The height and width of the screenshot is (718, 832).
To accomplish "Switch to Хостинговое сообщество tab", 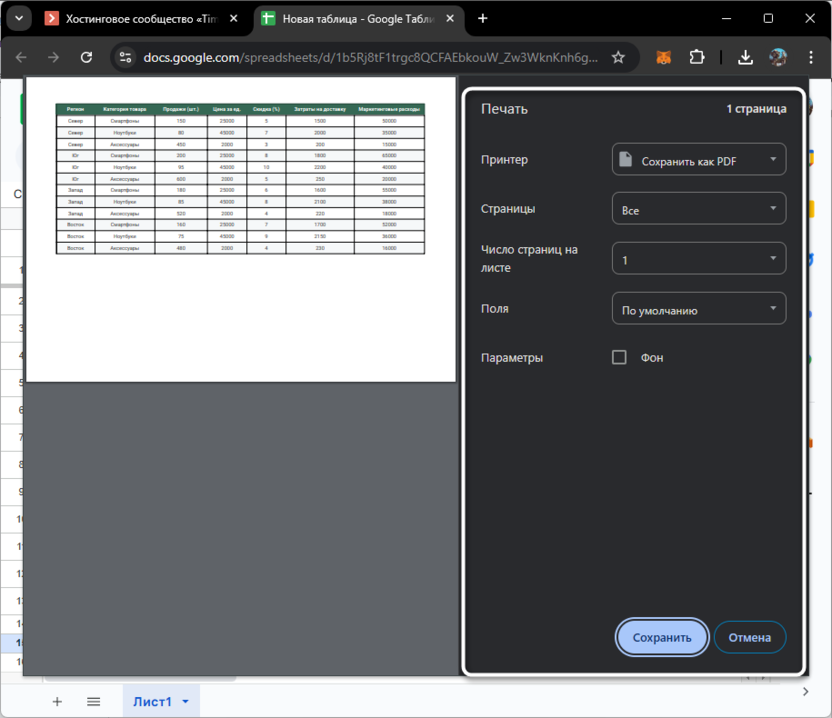I will pos(142,19).
